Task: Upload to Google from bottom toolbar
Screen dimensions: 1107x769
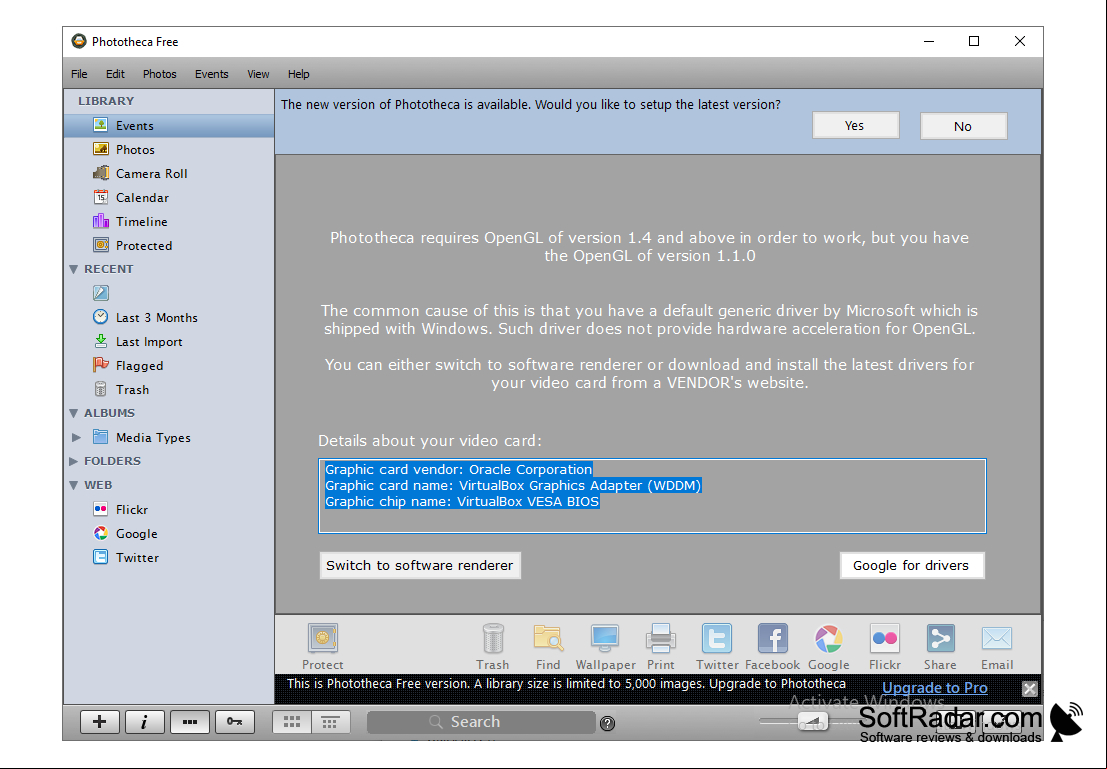Action: [x=829, y=646]
